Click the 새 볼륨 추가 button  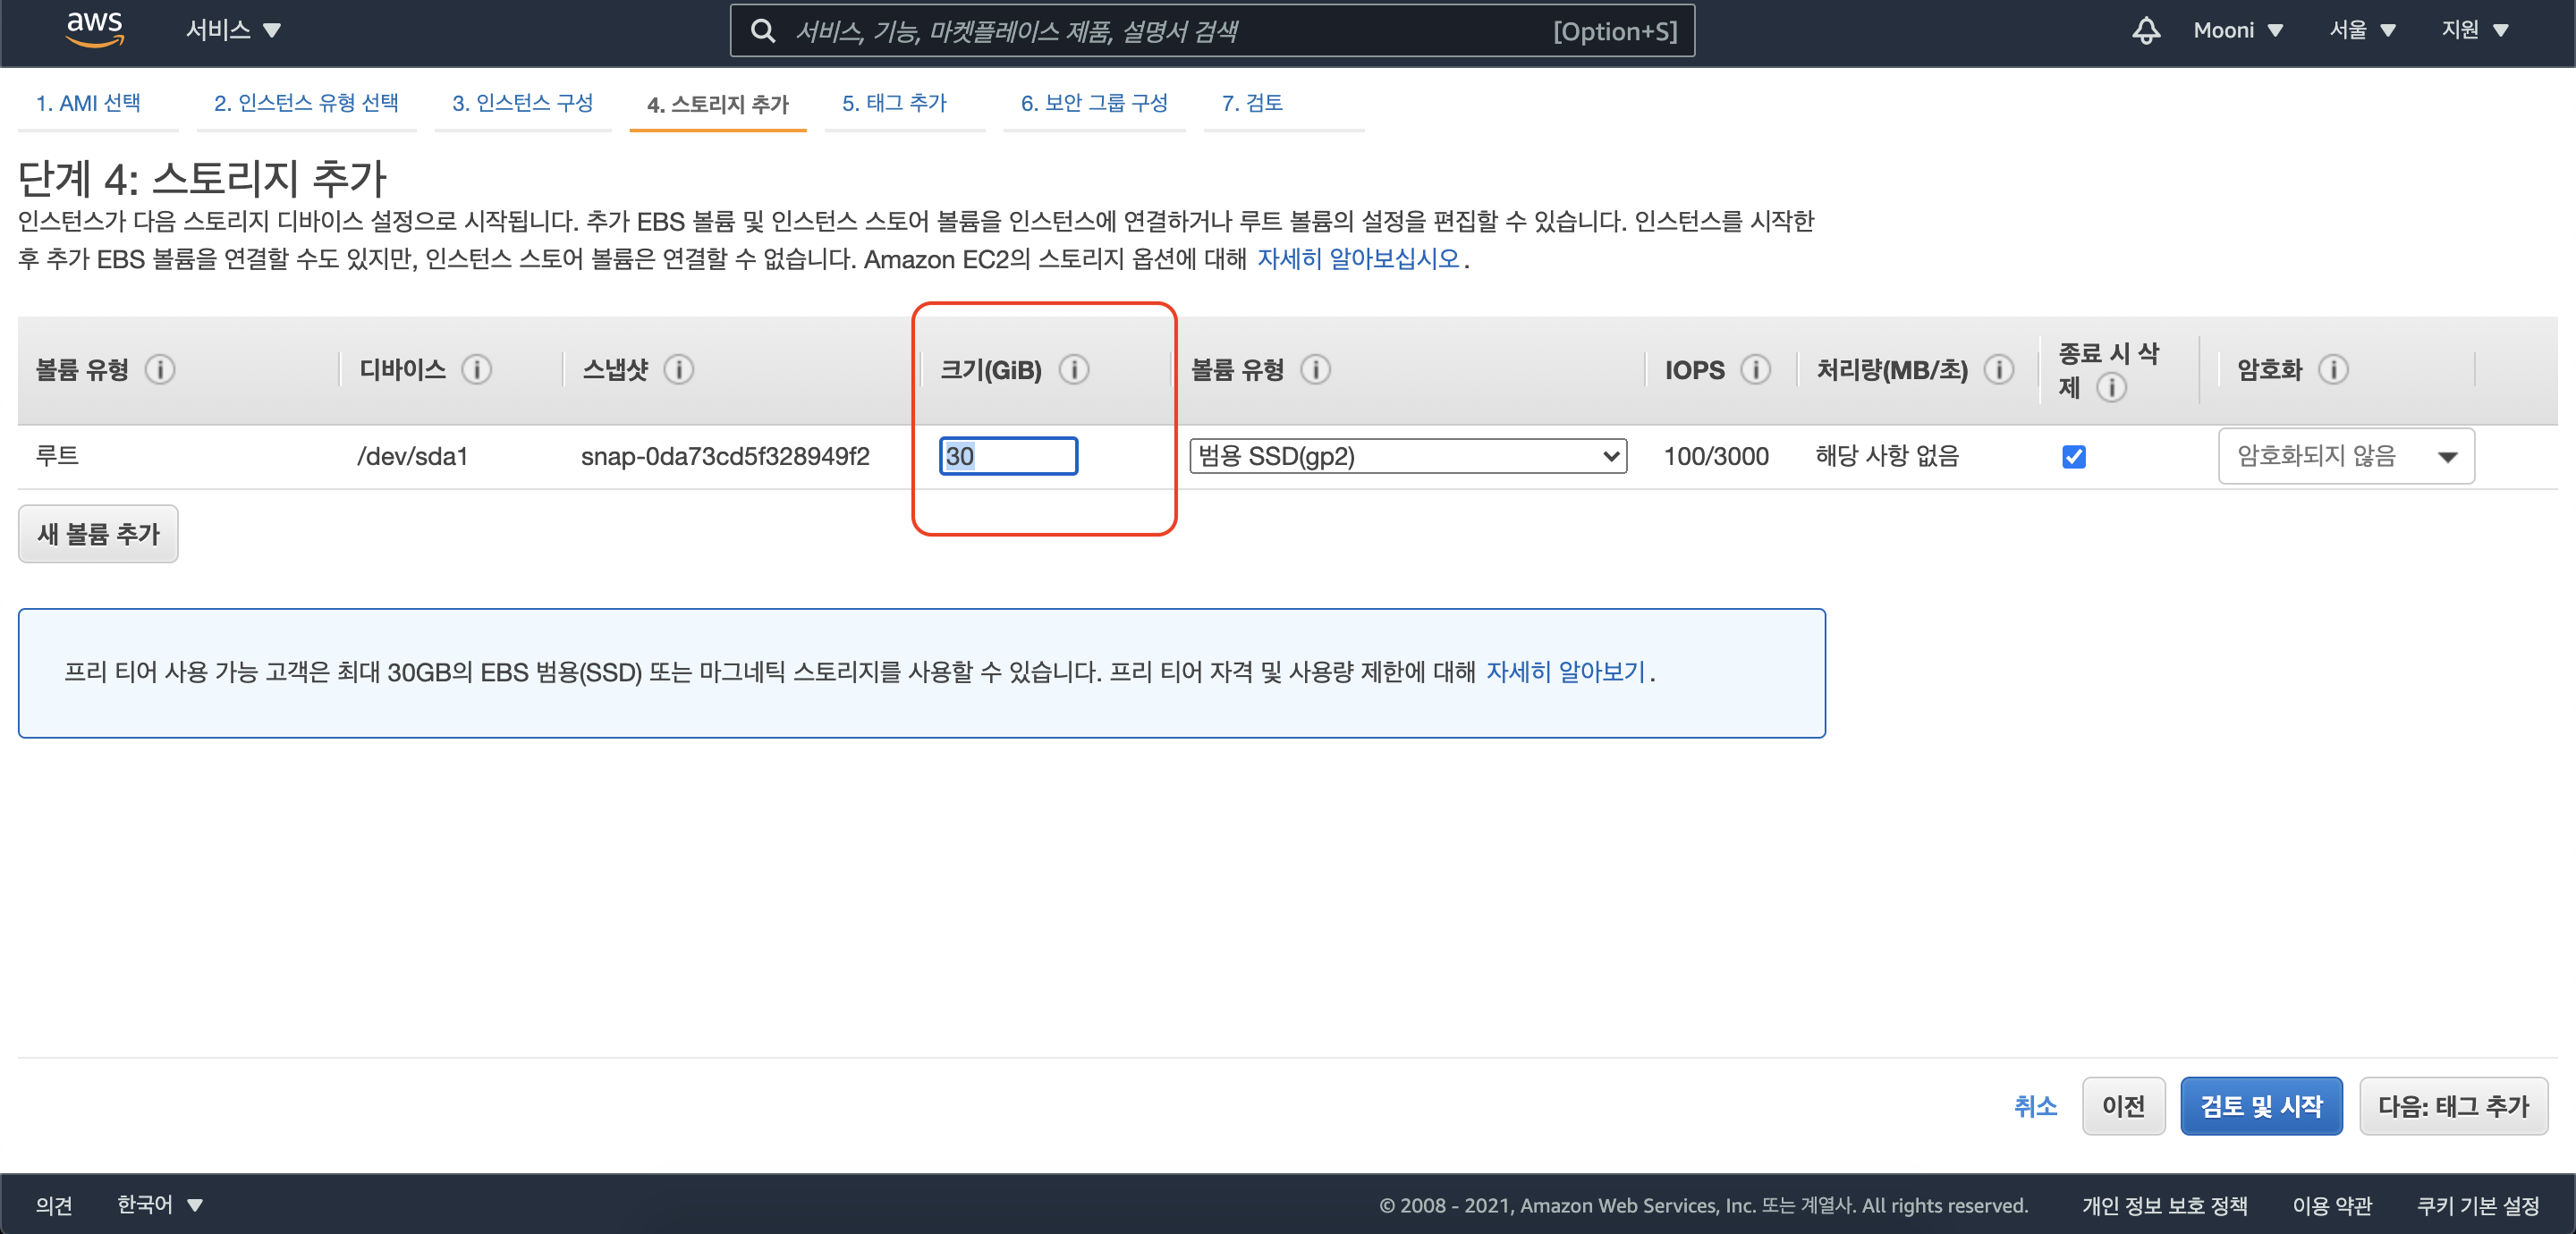(x=98, y=534)
